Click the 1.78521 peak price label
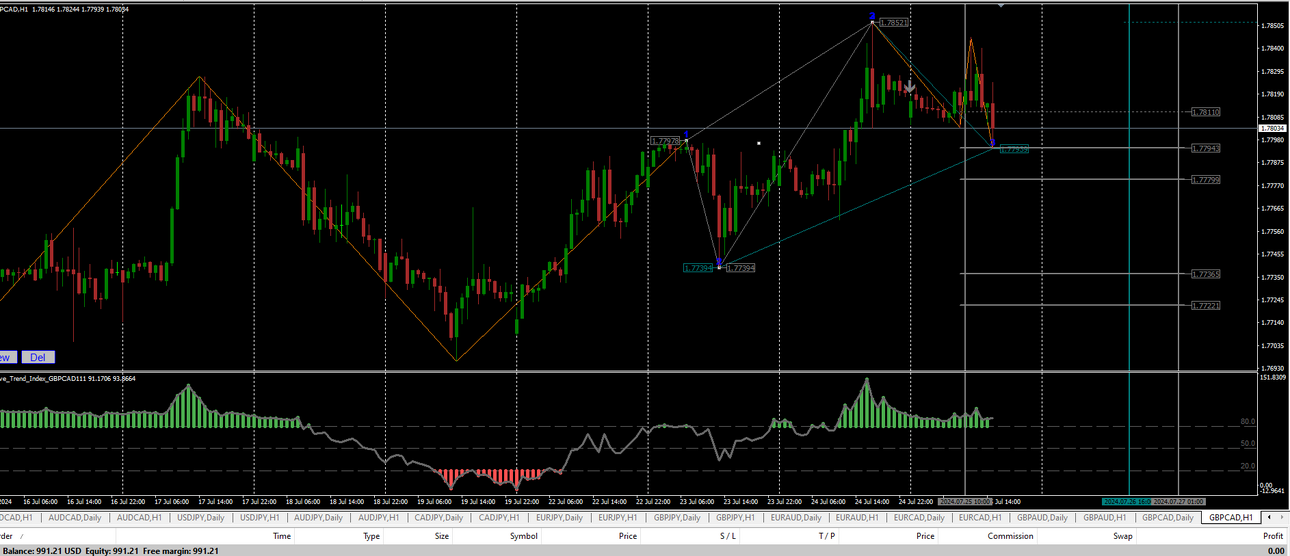This screenshot has width=1290, height=556. tap(894, 23)
